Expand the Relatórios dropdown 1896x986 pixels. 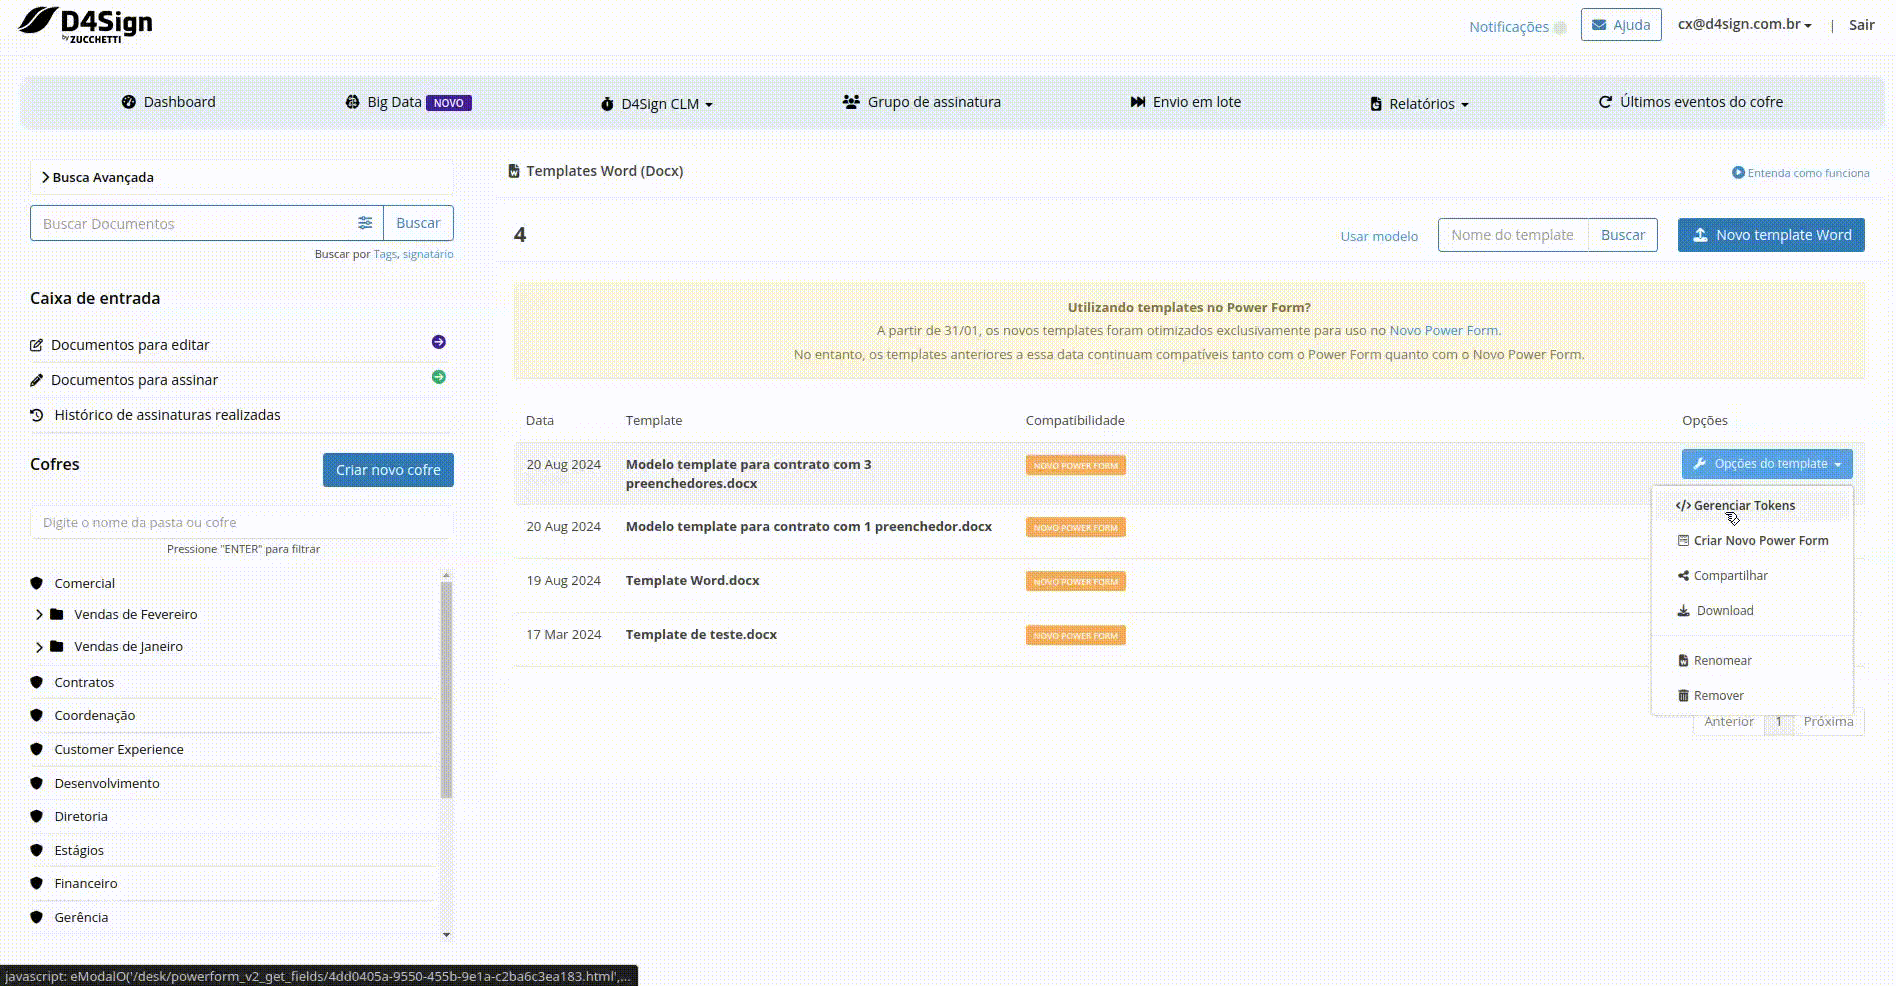tap(1419, 104)
